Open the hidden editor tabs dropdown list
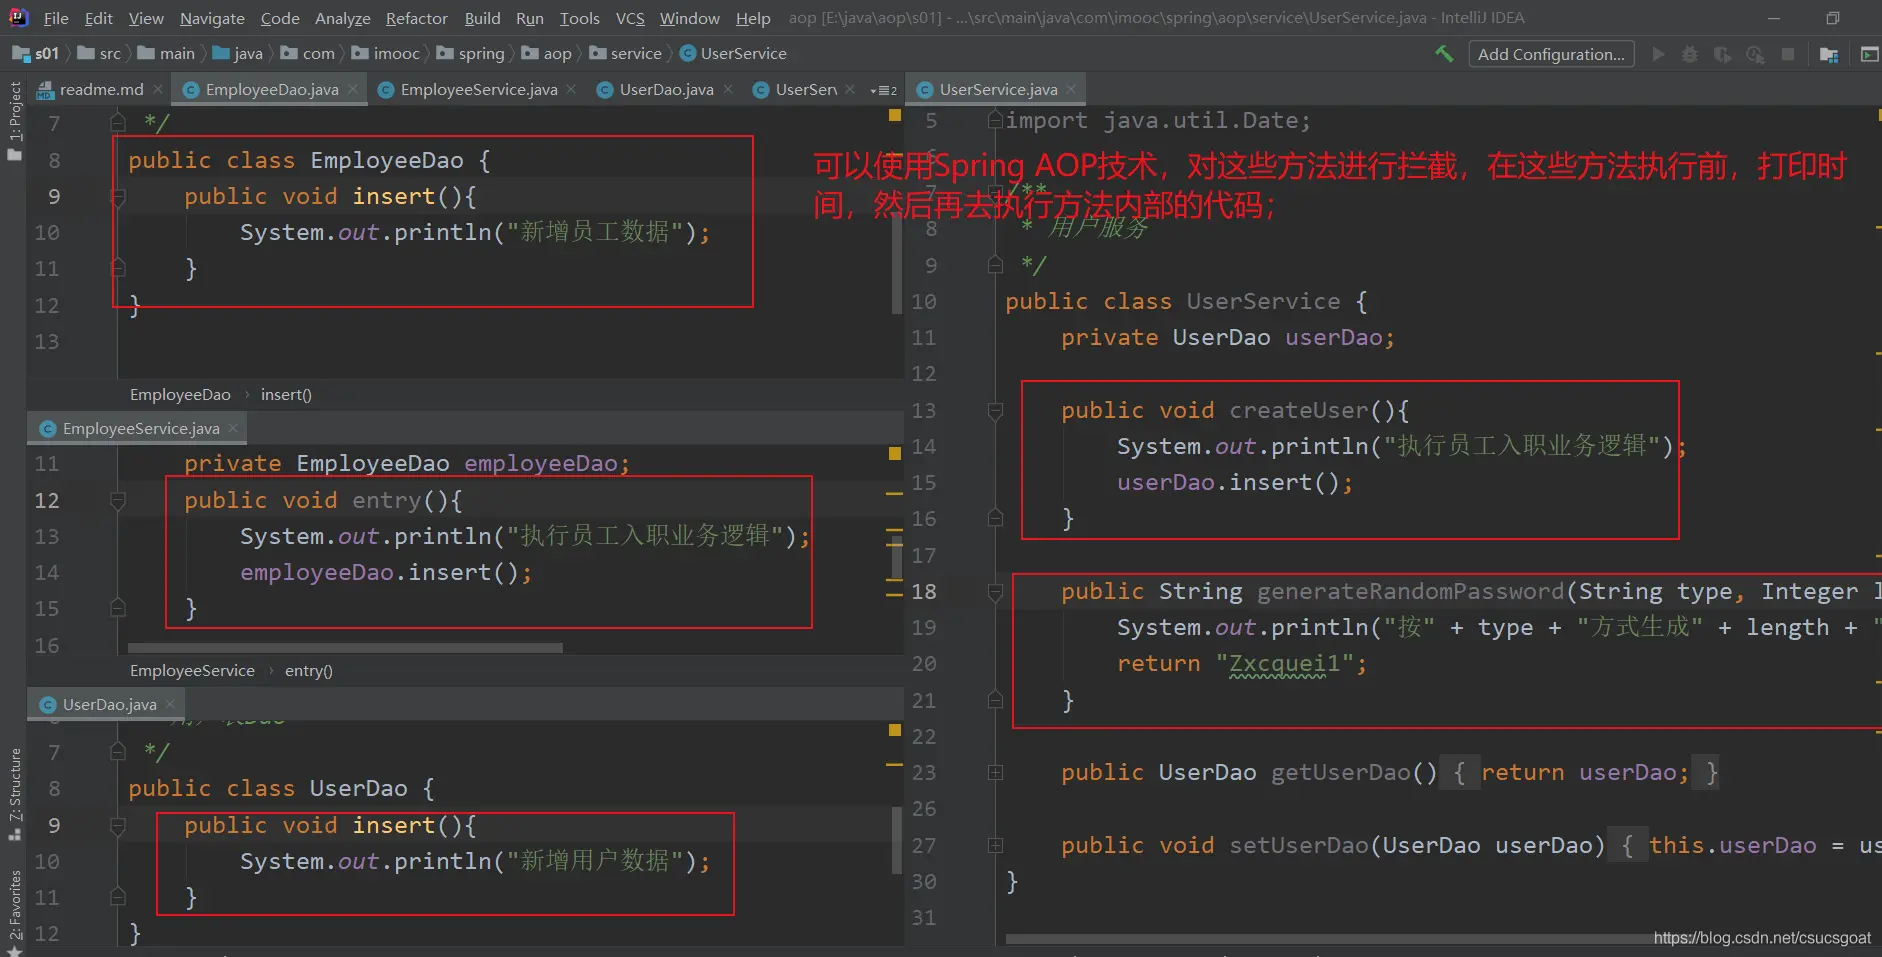This screenshot has width=1882, height=957. tap(883, 90)
